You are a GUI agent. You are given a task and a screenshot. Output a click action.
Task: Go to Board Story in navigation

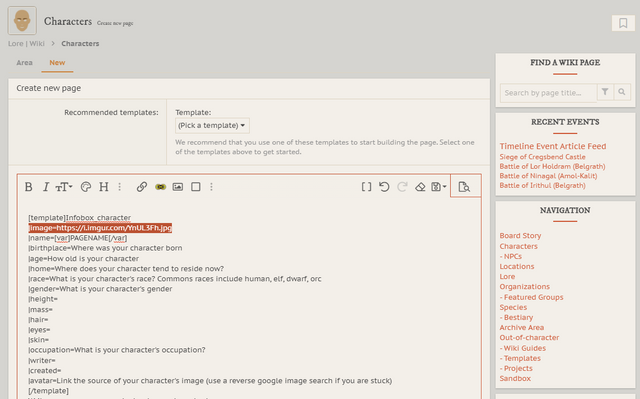(x=520, y=236)
